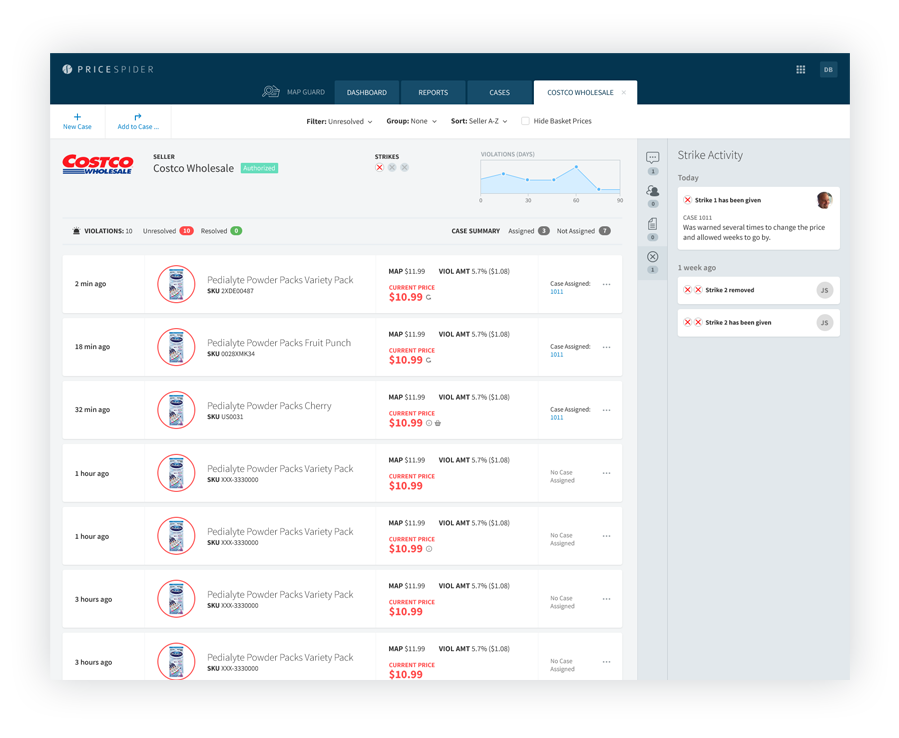
Task: Open the contacts sidebar icon
Action: coord(652,190)
